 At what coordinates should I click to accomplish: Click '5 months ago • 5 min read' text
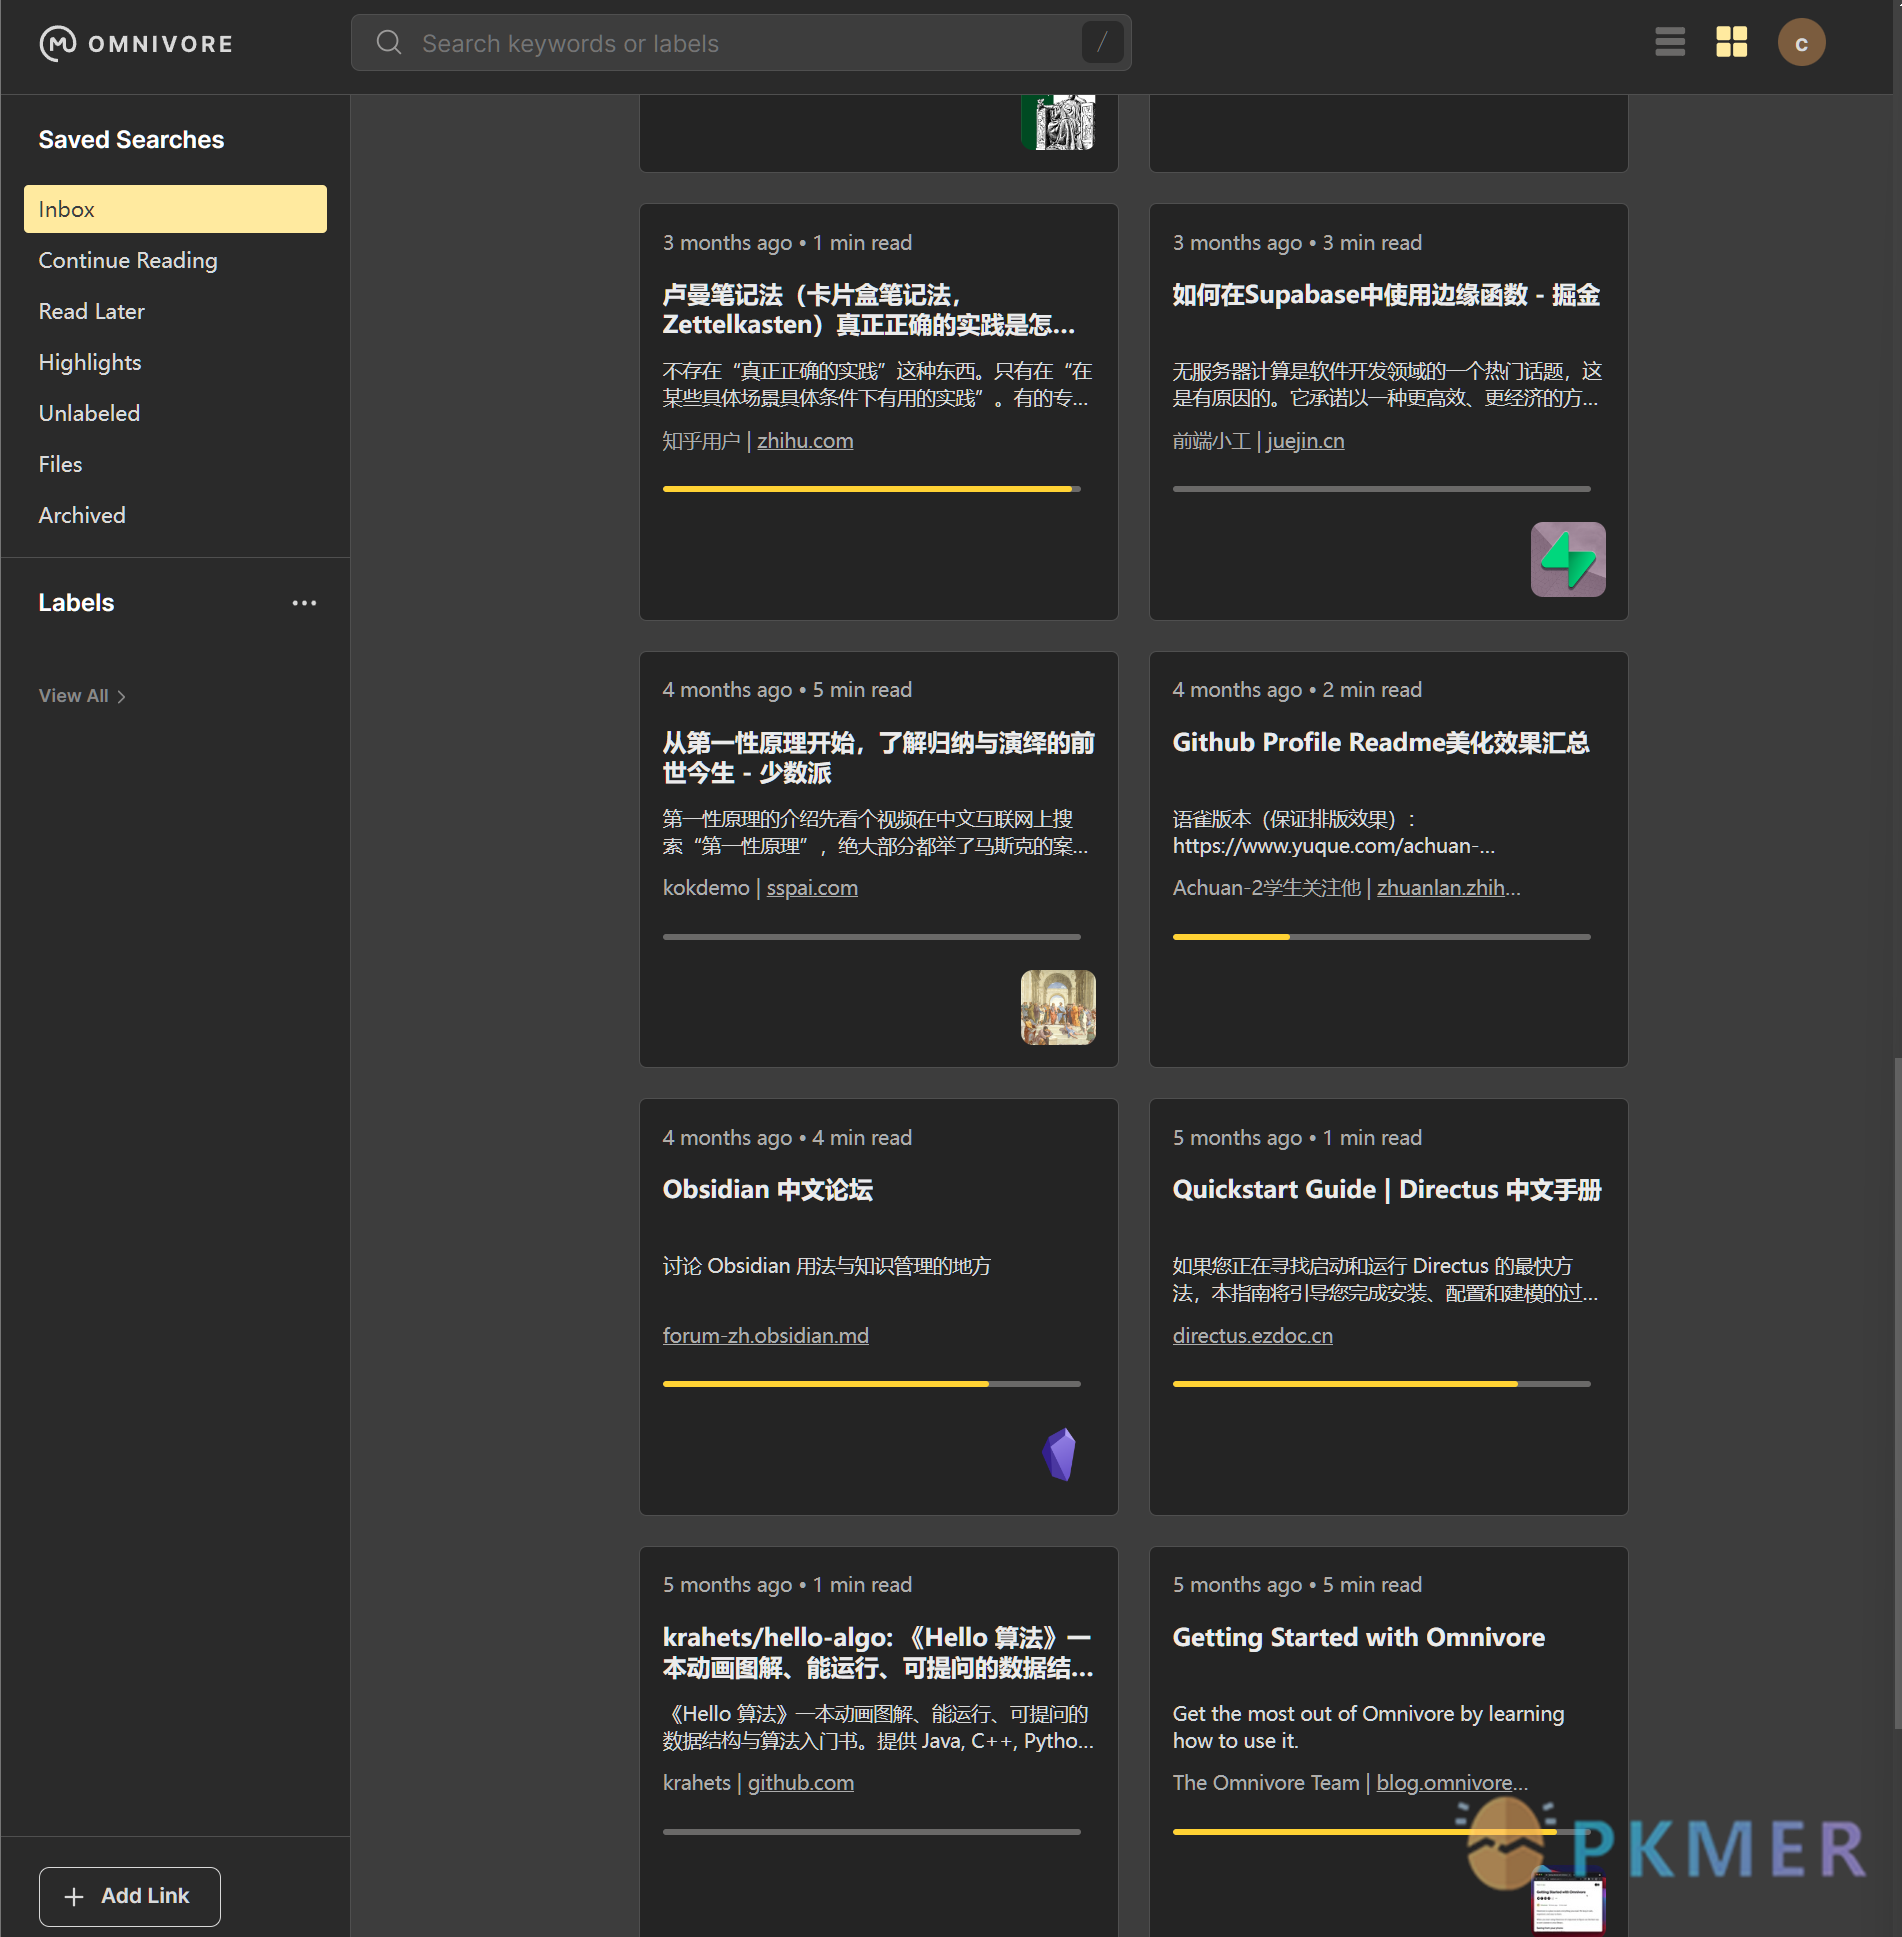[1297, 1585]
